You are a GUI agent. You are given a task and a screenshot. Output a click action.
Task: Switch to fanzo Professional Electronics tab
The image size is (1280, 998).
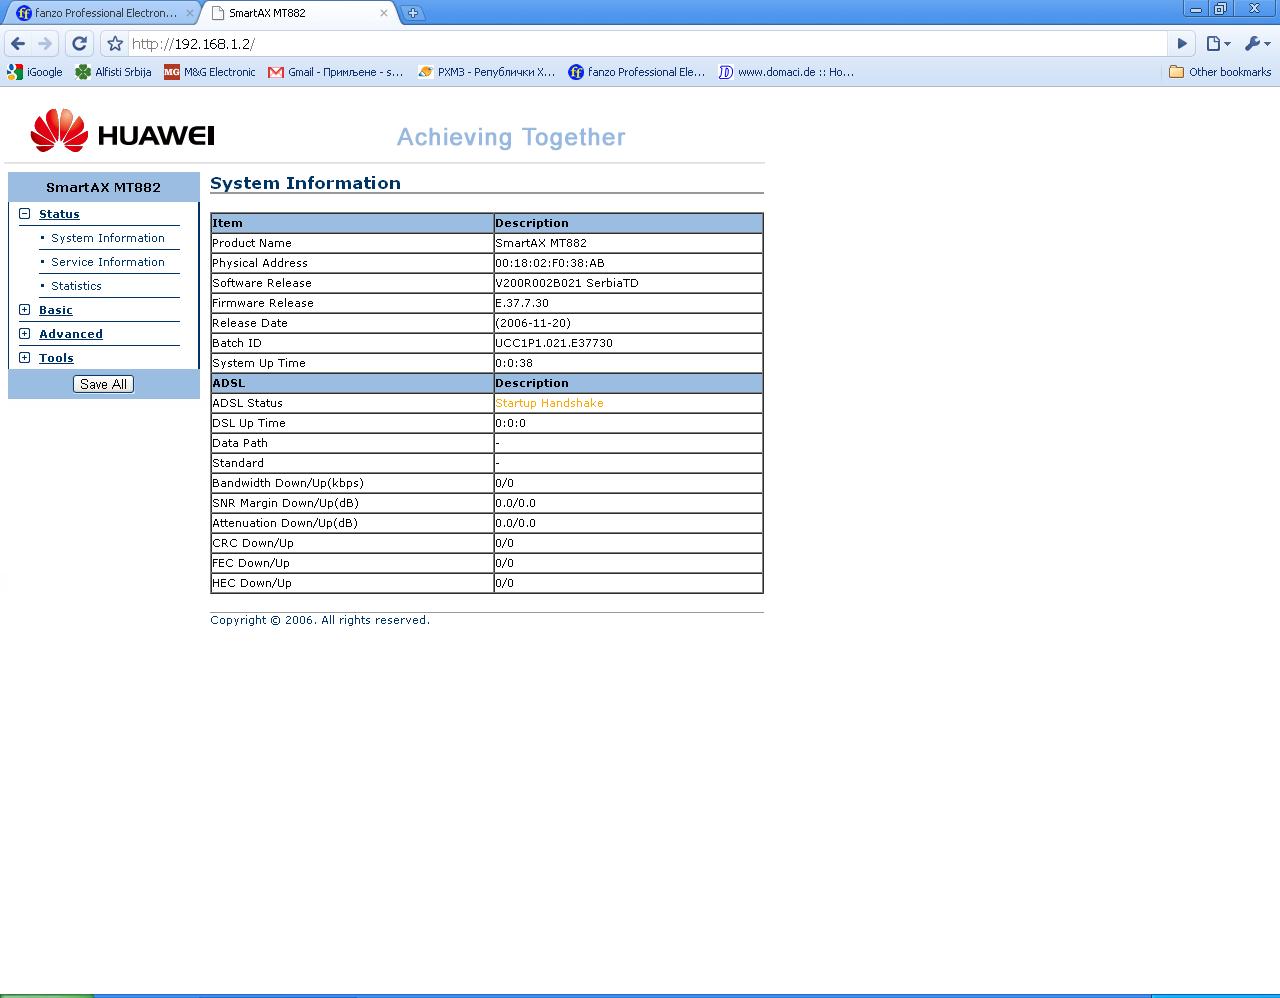coord(100,13)
